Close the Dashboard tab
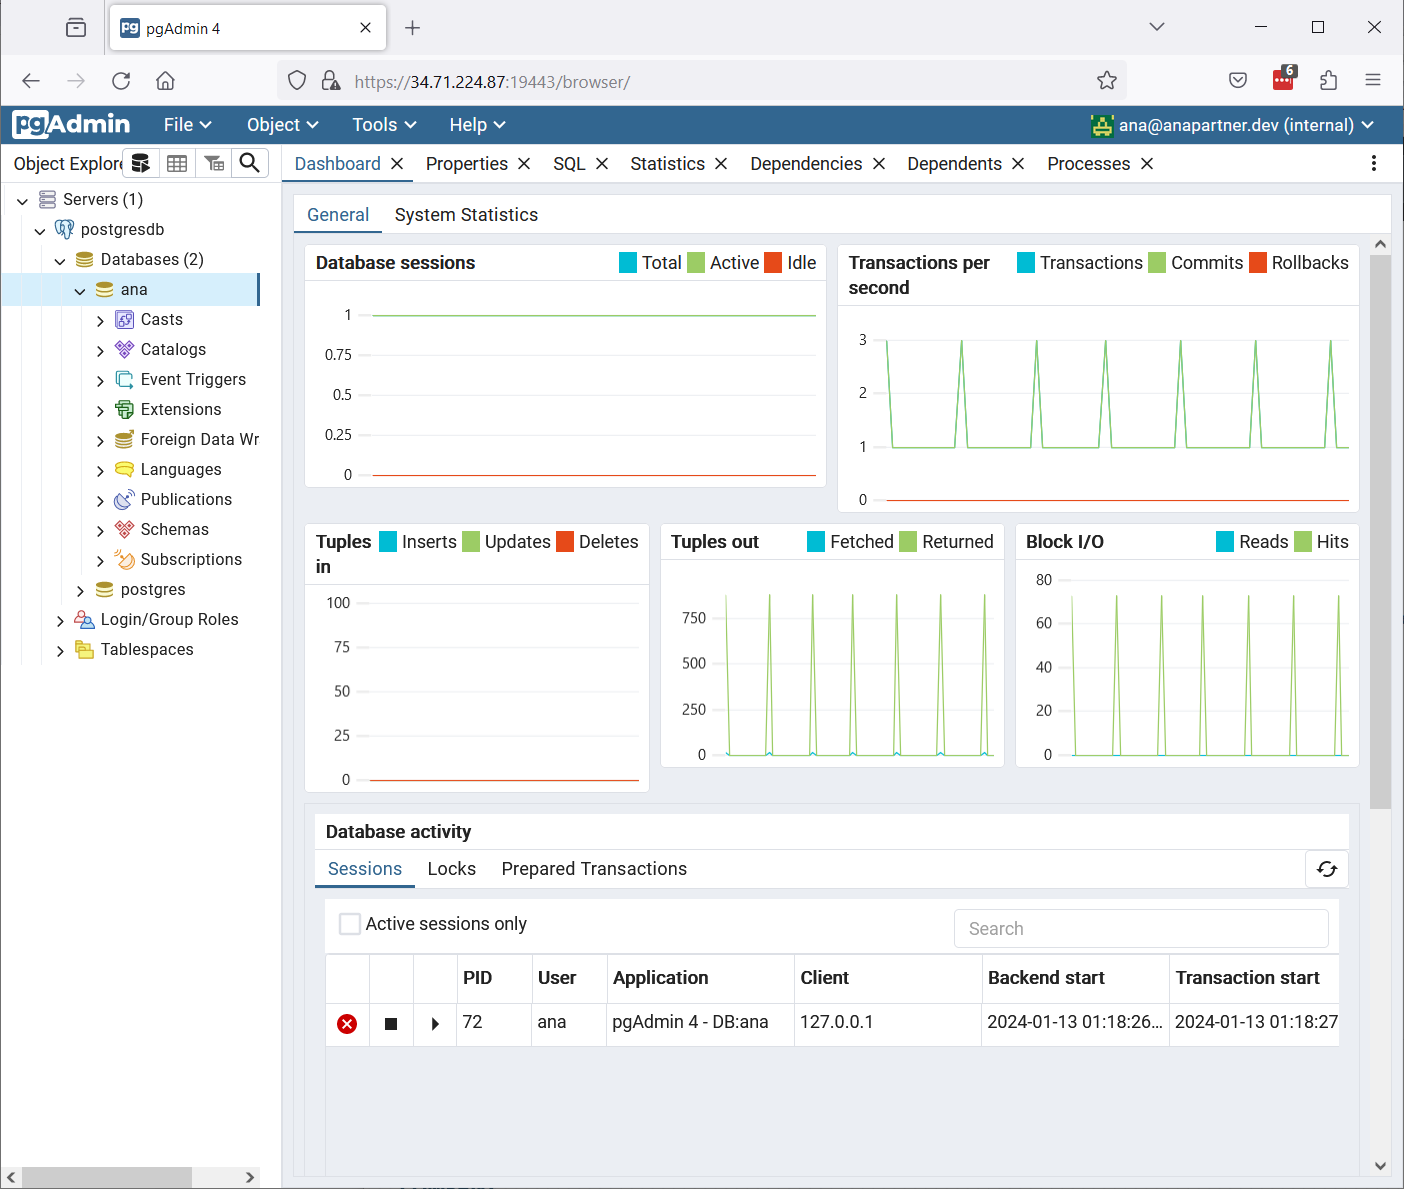Screen dimensions: 1404x1189 397,164
